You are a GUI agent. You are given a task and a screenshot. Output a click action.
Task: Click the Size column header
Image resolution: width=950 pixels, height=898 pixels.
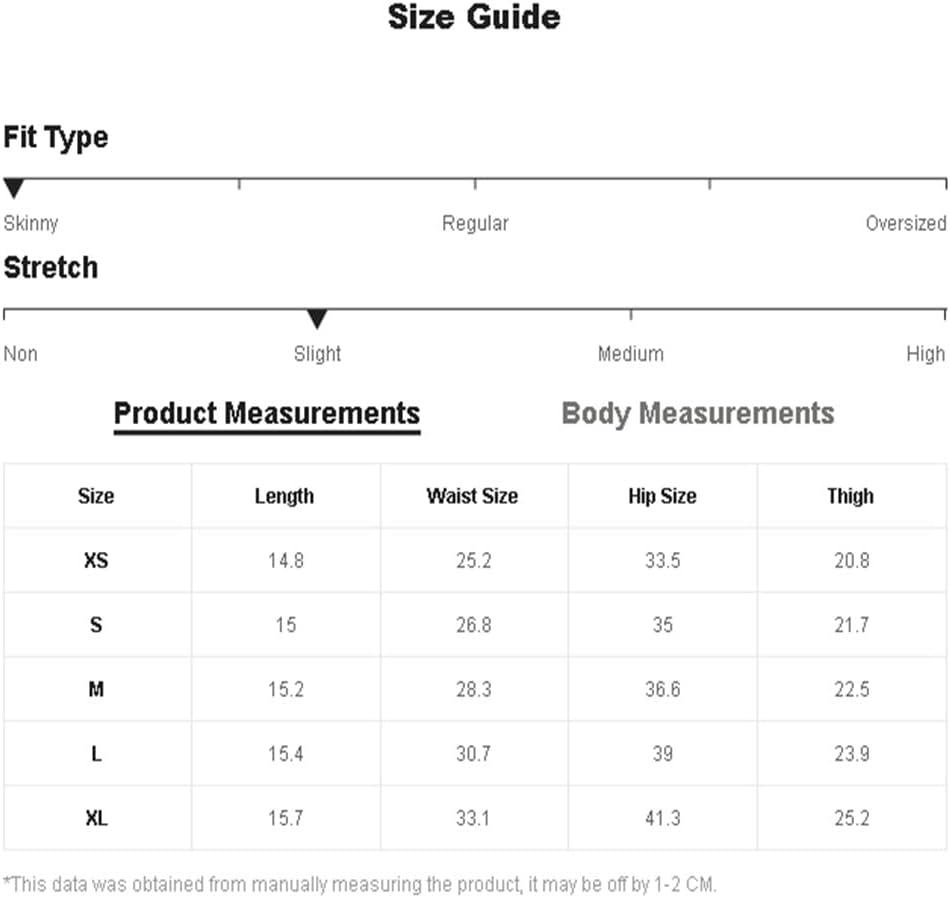coord(96,496)
